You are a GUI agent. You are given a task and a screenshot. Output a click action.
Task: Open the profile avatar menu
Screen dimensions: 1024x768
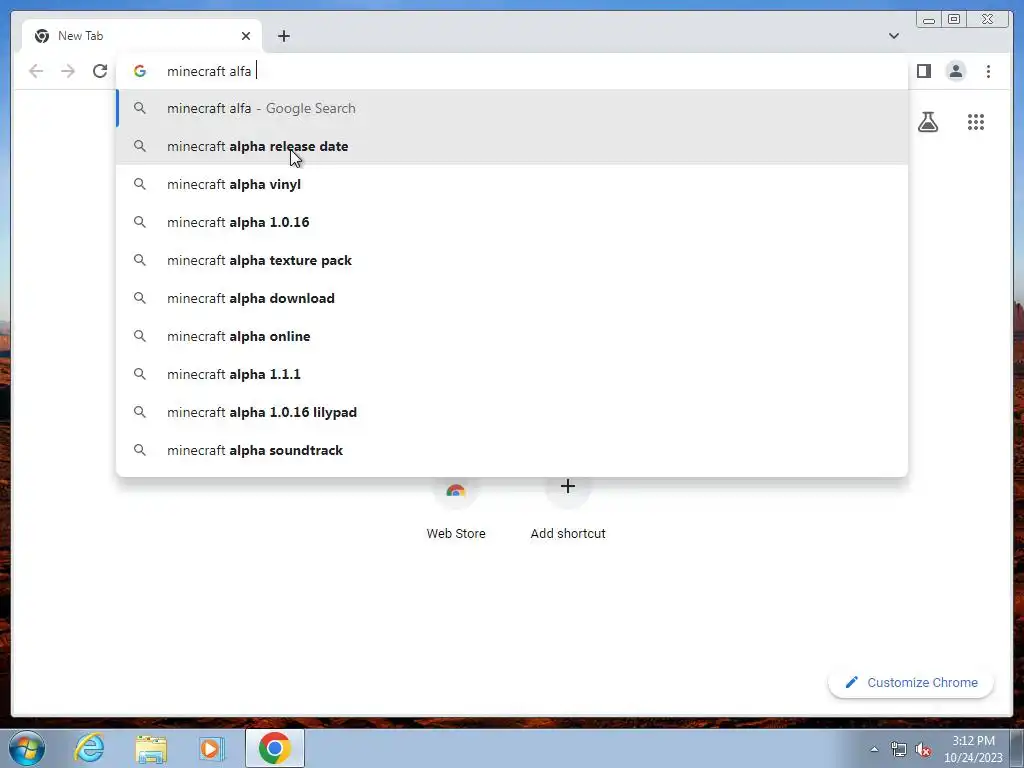coord(955,71)
